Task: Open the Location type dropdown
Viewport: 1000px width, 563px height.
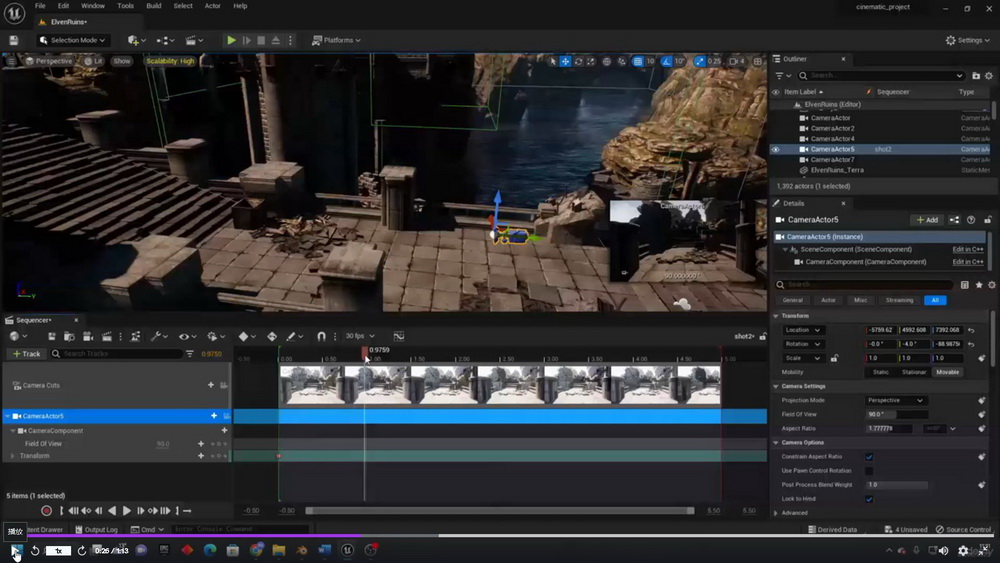Action: pos(802,330)
